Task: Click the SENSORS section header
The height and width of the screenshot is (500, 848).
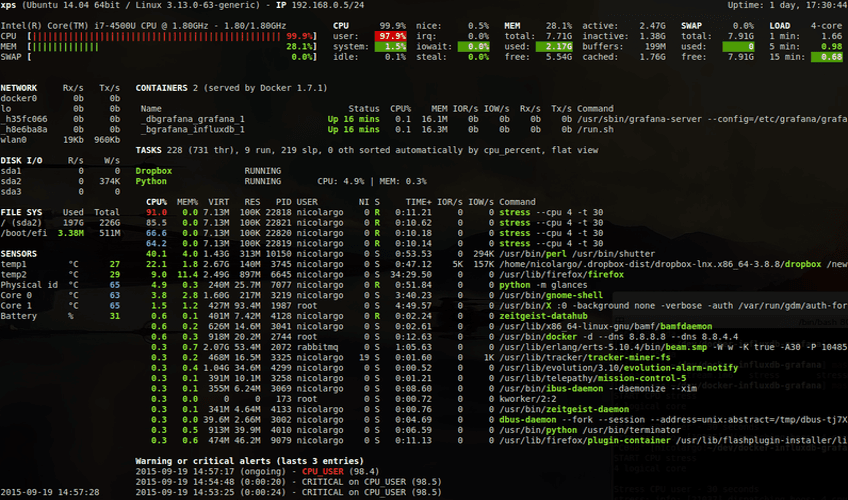Action: tap(21, 253)
